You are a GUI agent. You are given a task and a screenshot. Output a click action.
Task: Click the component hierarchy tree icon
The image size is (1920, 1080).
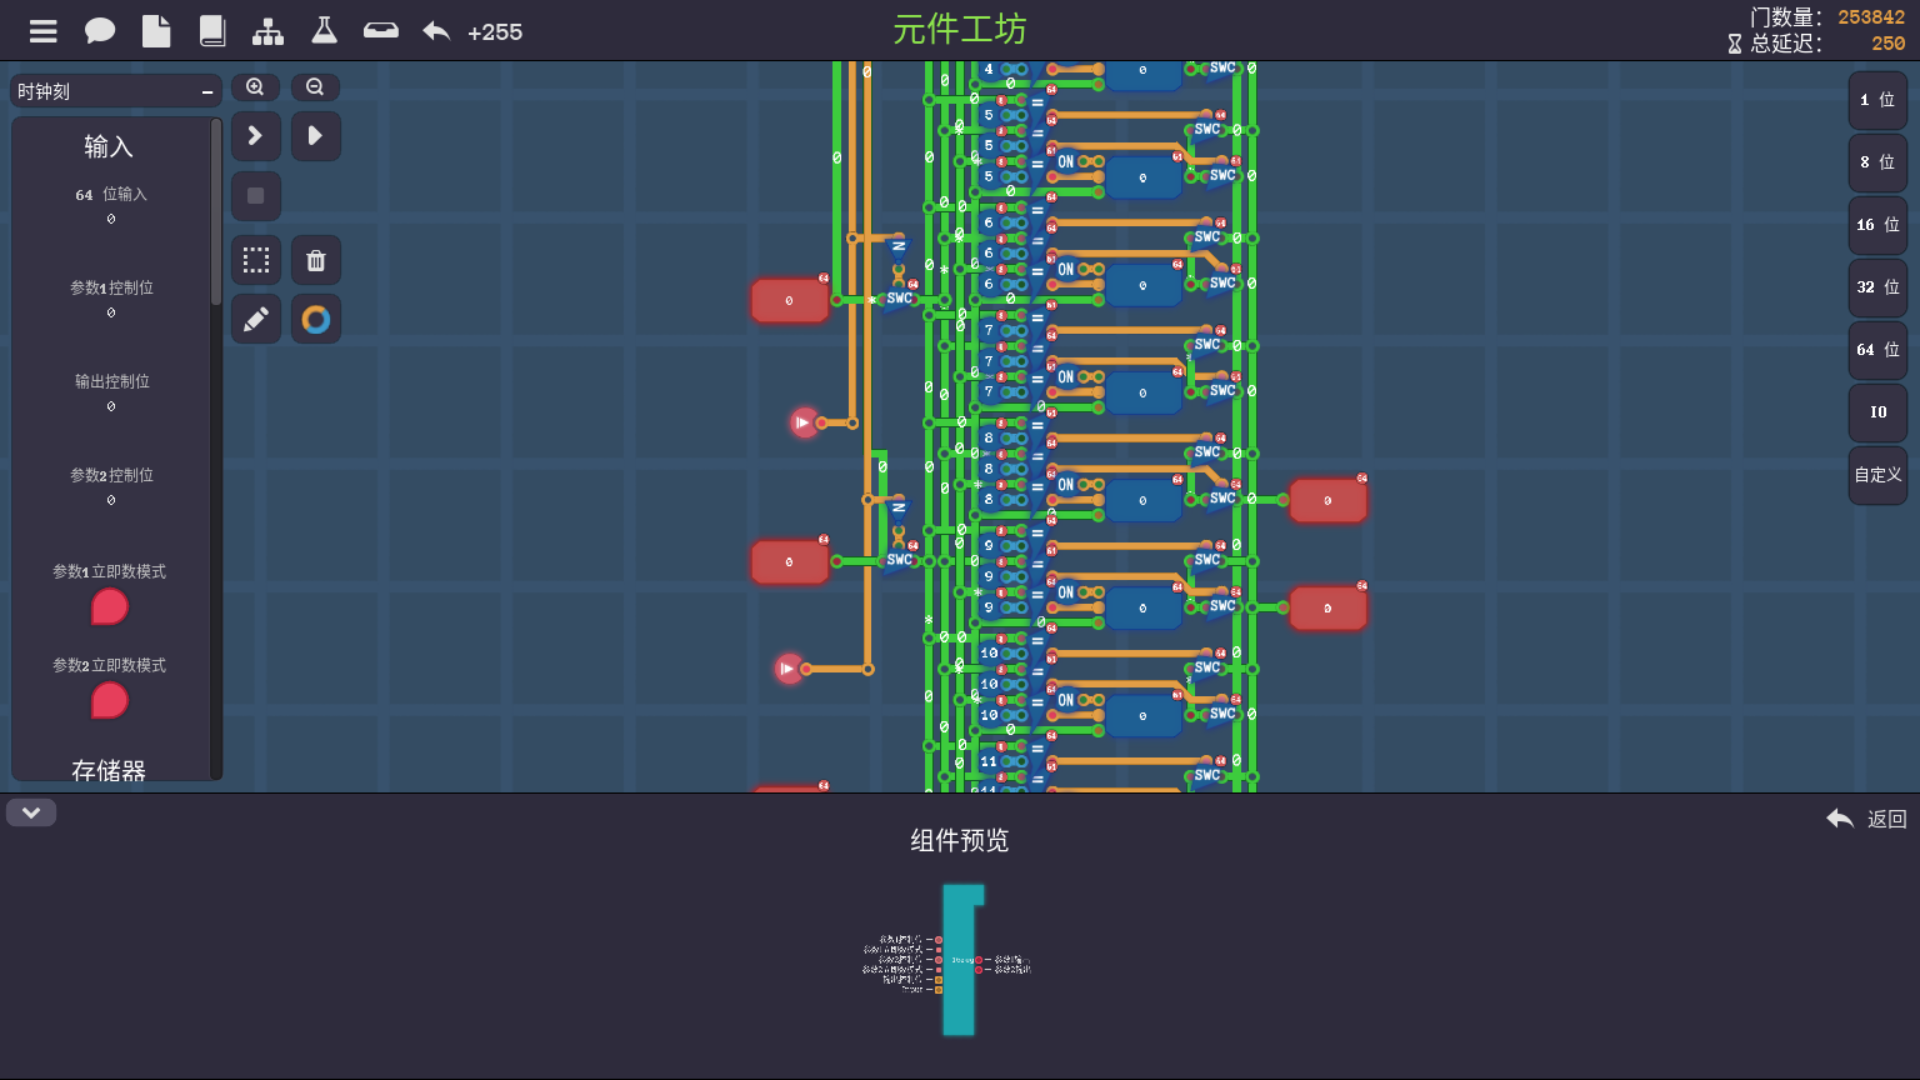267,32
